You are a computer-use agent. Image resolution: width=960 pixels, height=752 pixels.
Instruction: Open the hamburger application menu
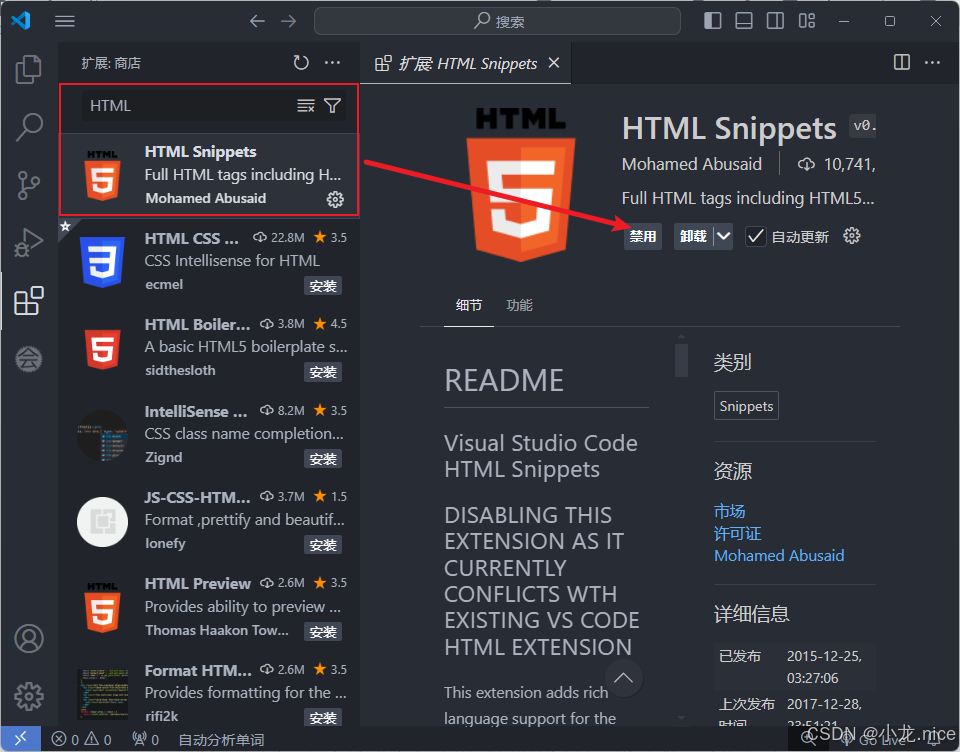(x=64, y=21)
